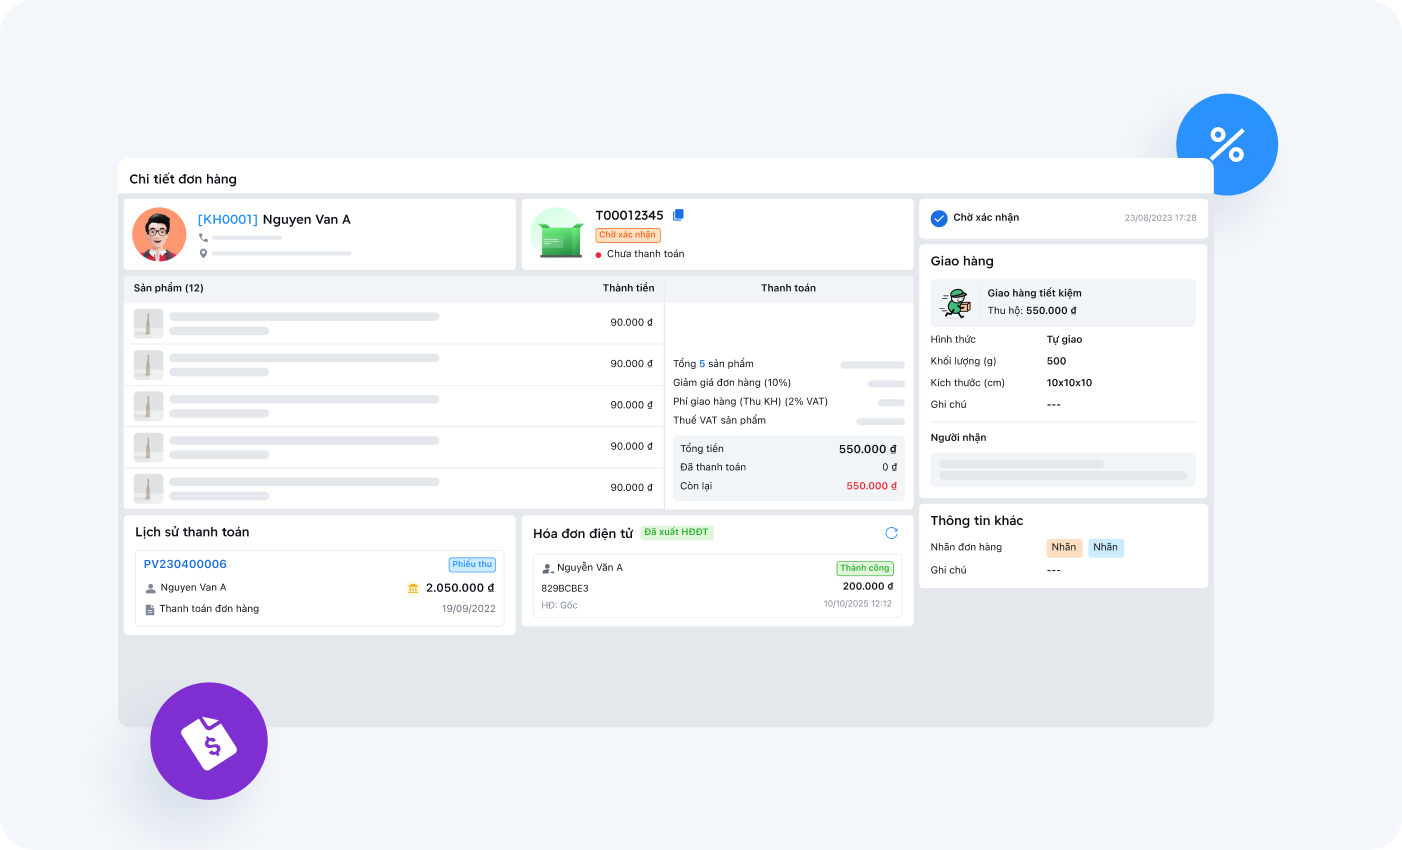Viewport: 1402px width, 850px height.
Task: Click the orange Chờ xác nhận status badge
Action: click(628, 235)
